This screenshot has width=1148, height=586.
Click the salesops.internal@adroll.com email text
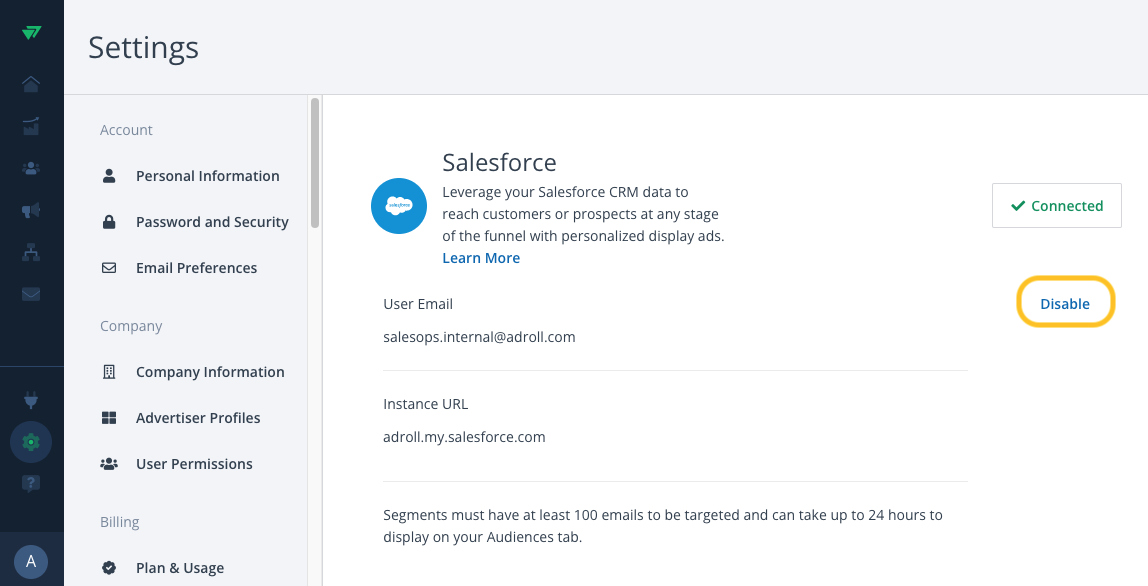(x=480, y=337)
